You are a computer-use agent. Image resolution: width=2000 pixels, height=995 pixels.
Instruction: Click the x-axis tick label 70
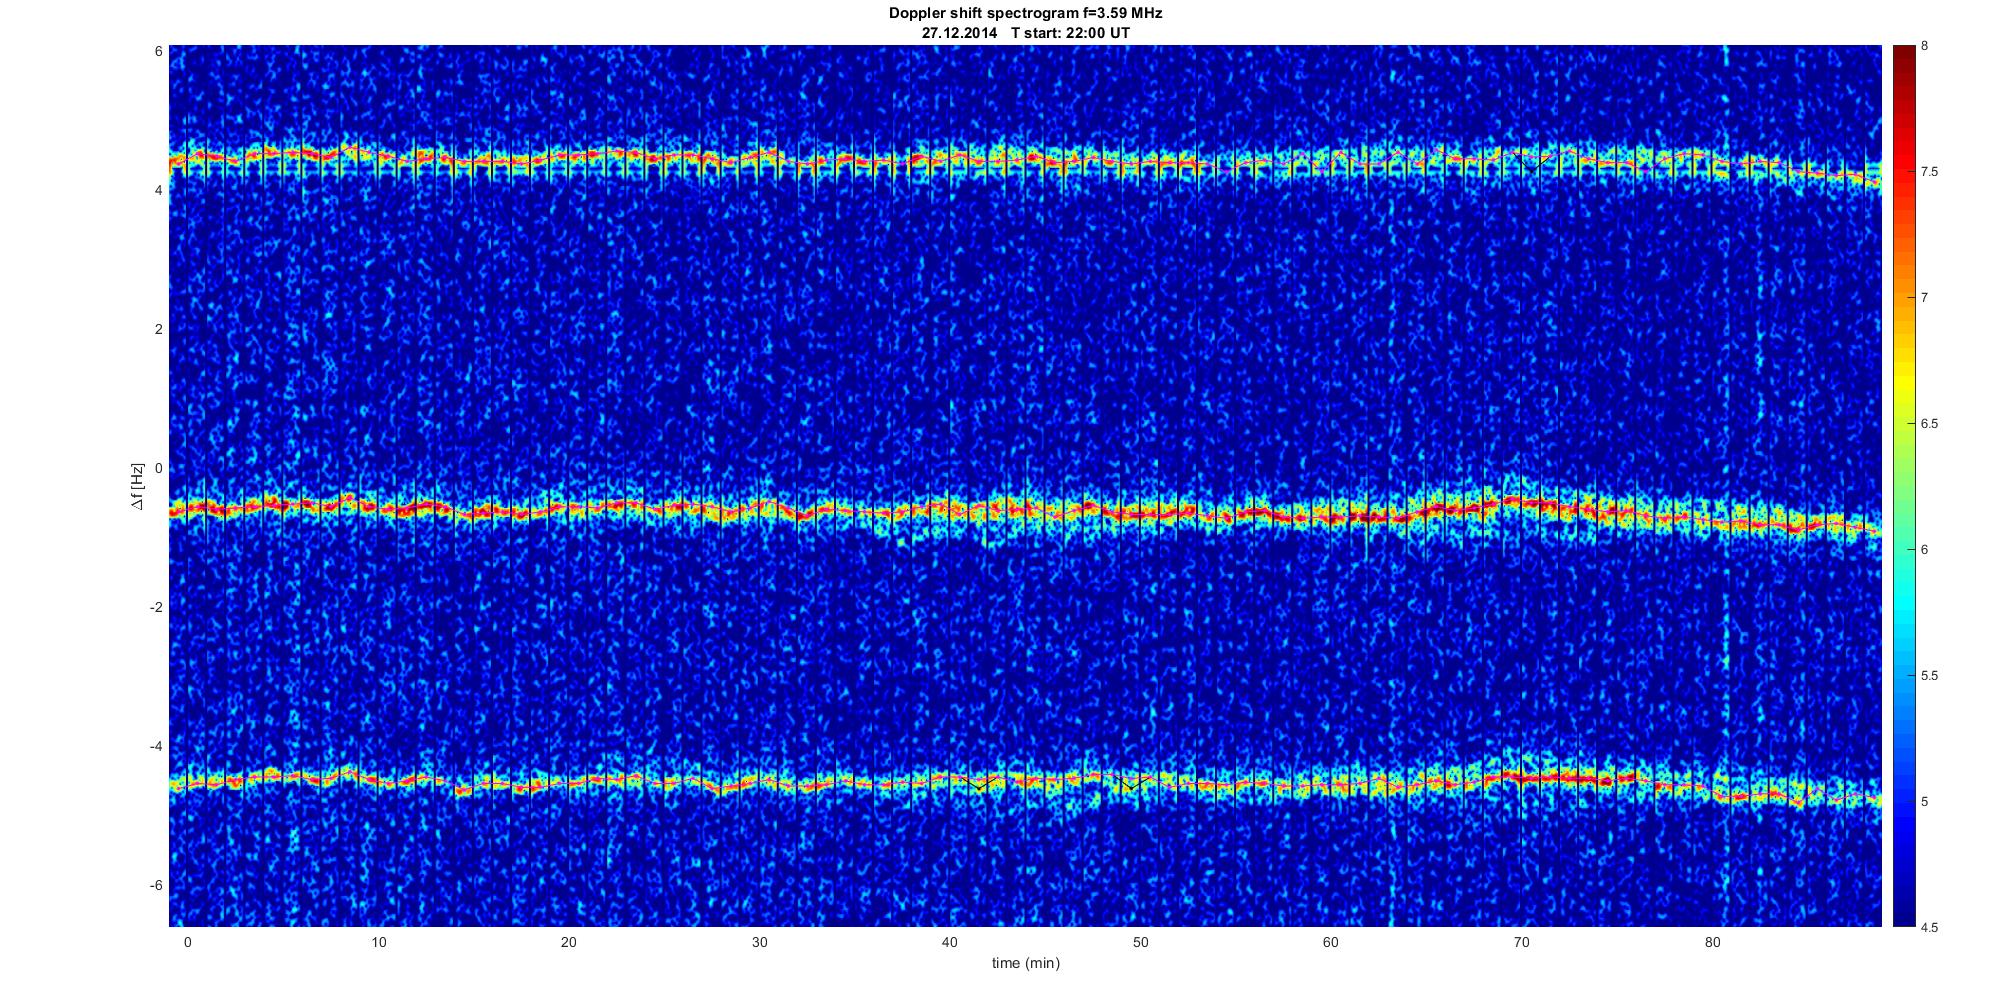(x=1522, y=942)
